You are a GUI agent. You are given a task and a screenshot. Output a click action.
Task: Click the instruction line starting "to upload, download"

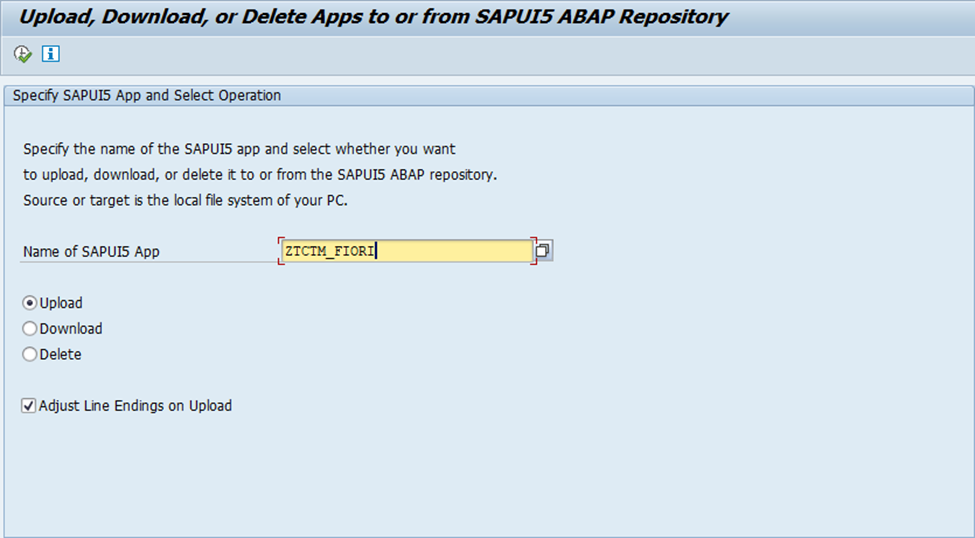(x=260, y=175)
